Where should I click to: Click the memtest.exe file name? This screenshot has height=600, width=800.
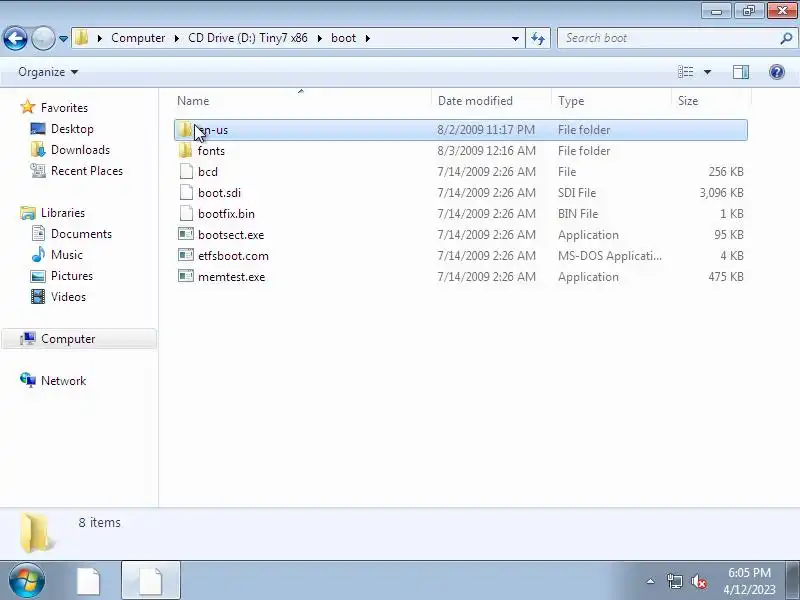pyautogui.click(x=231, y=276)
